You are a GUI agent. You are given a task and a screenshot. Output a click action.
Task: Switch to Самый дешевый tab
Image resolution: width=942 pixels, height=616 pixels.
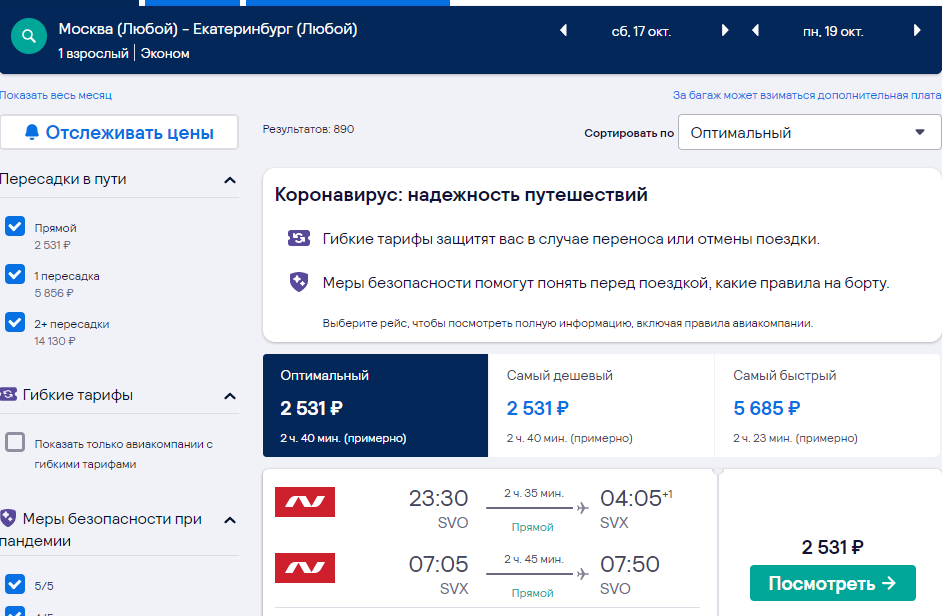click(601, 406)
